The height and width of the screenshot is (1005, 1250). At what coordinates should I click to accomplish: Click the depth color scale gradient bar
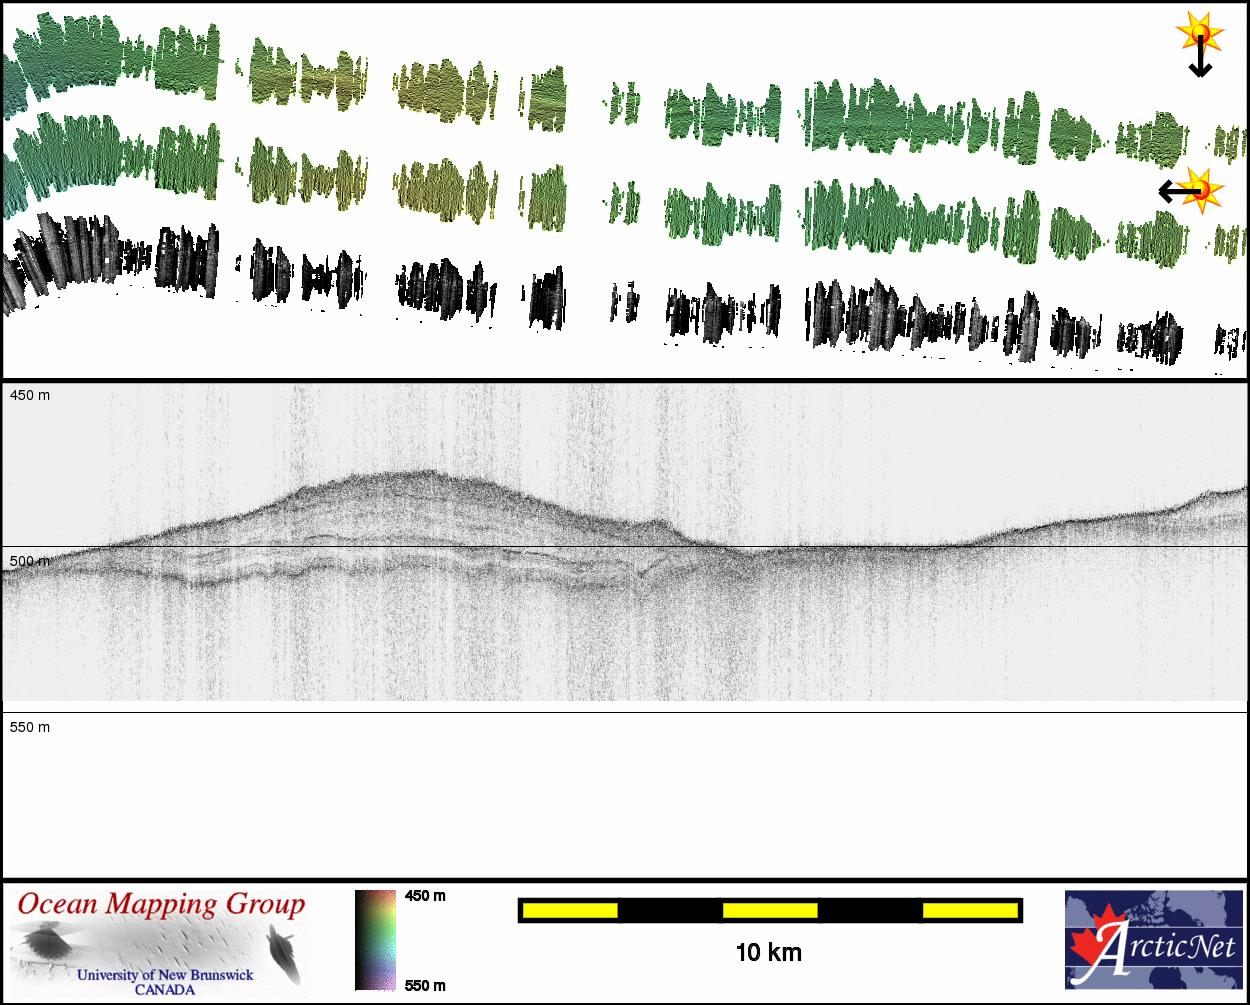pyautogui.click(x=375, y=940)
